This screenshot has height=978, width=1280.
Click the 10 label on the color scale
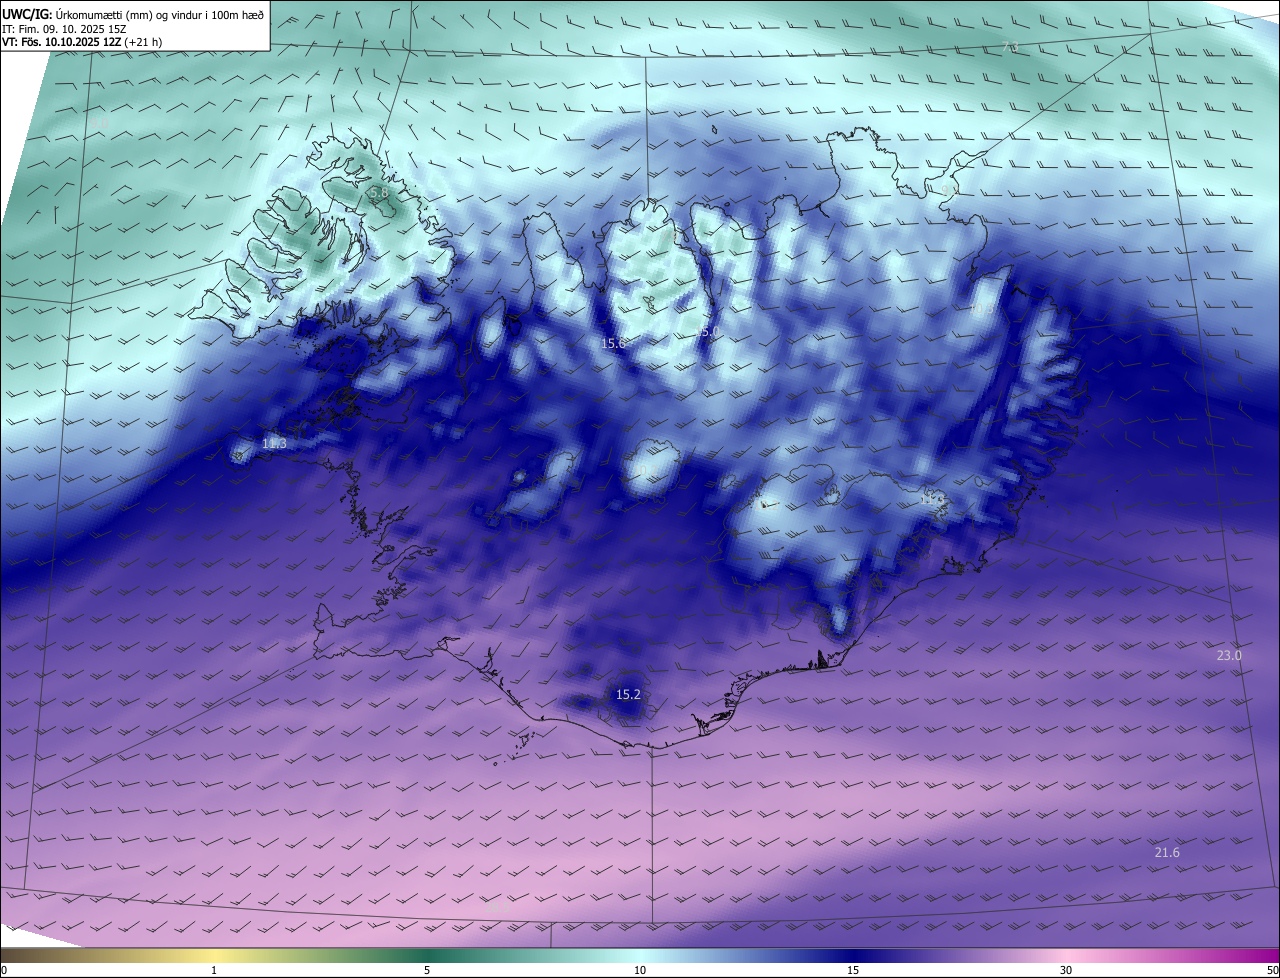(640, 970)
